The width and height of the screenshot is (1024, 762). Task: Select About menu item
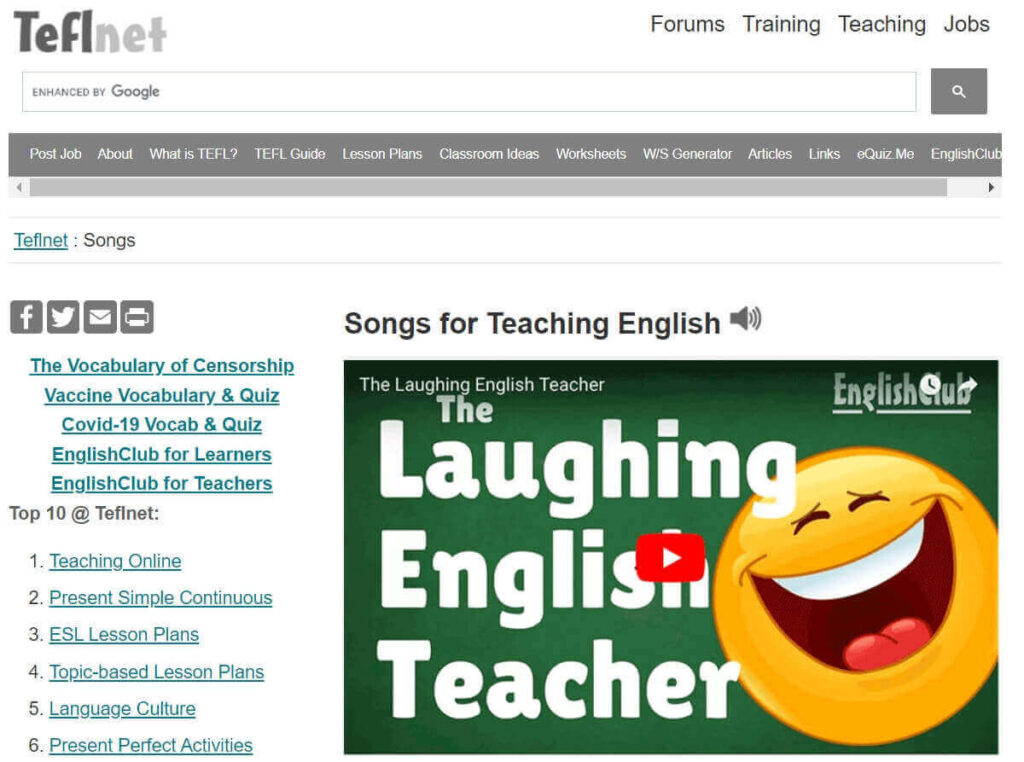pos(115,154)
